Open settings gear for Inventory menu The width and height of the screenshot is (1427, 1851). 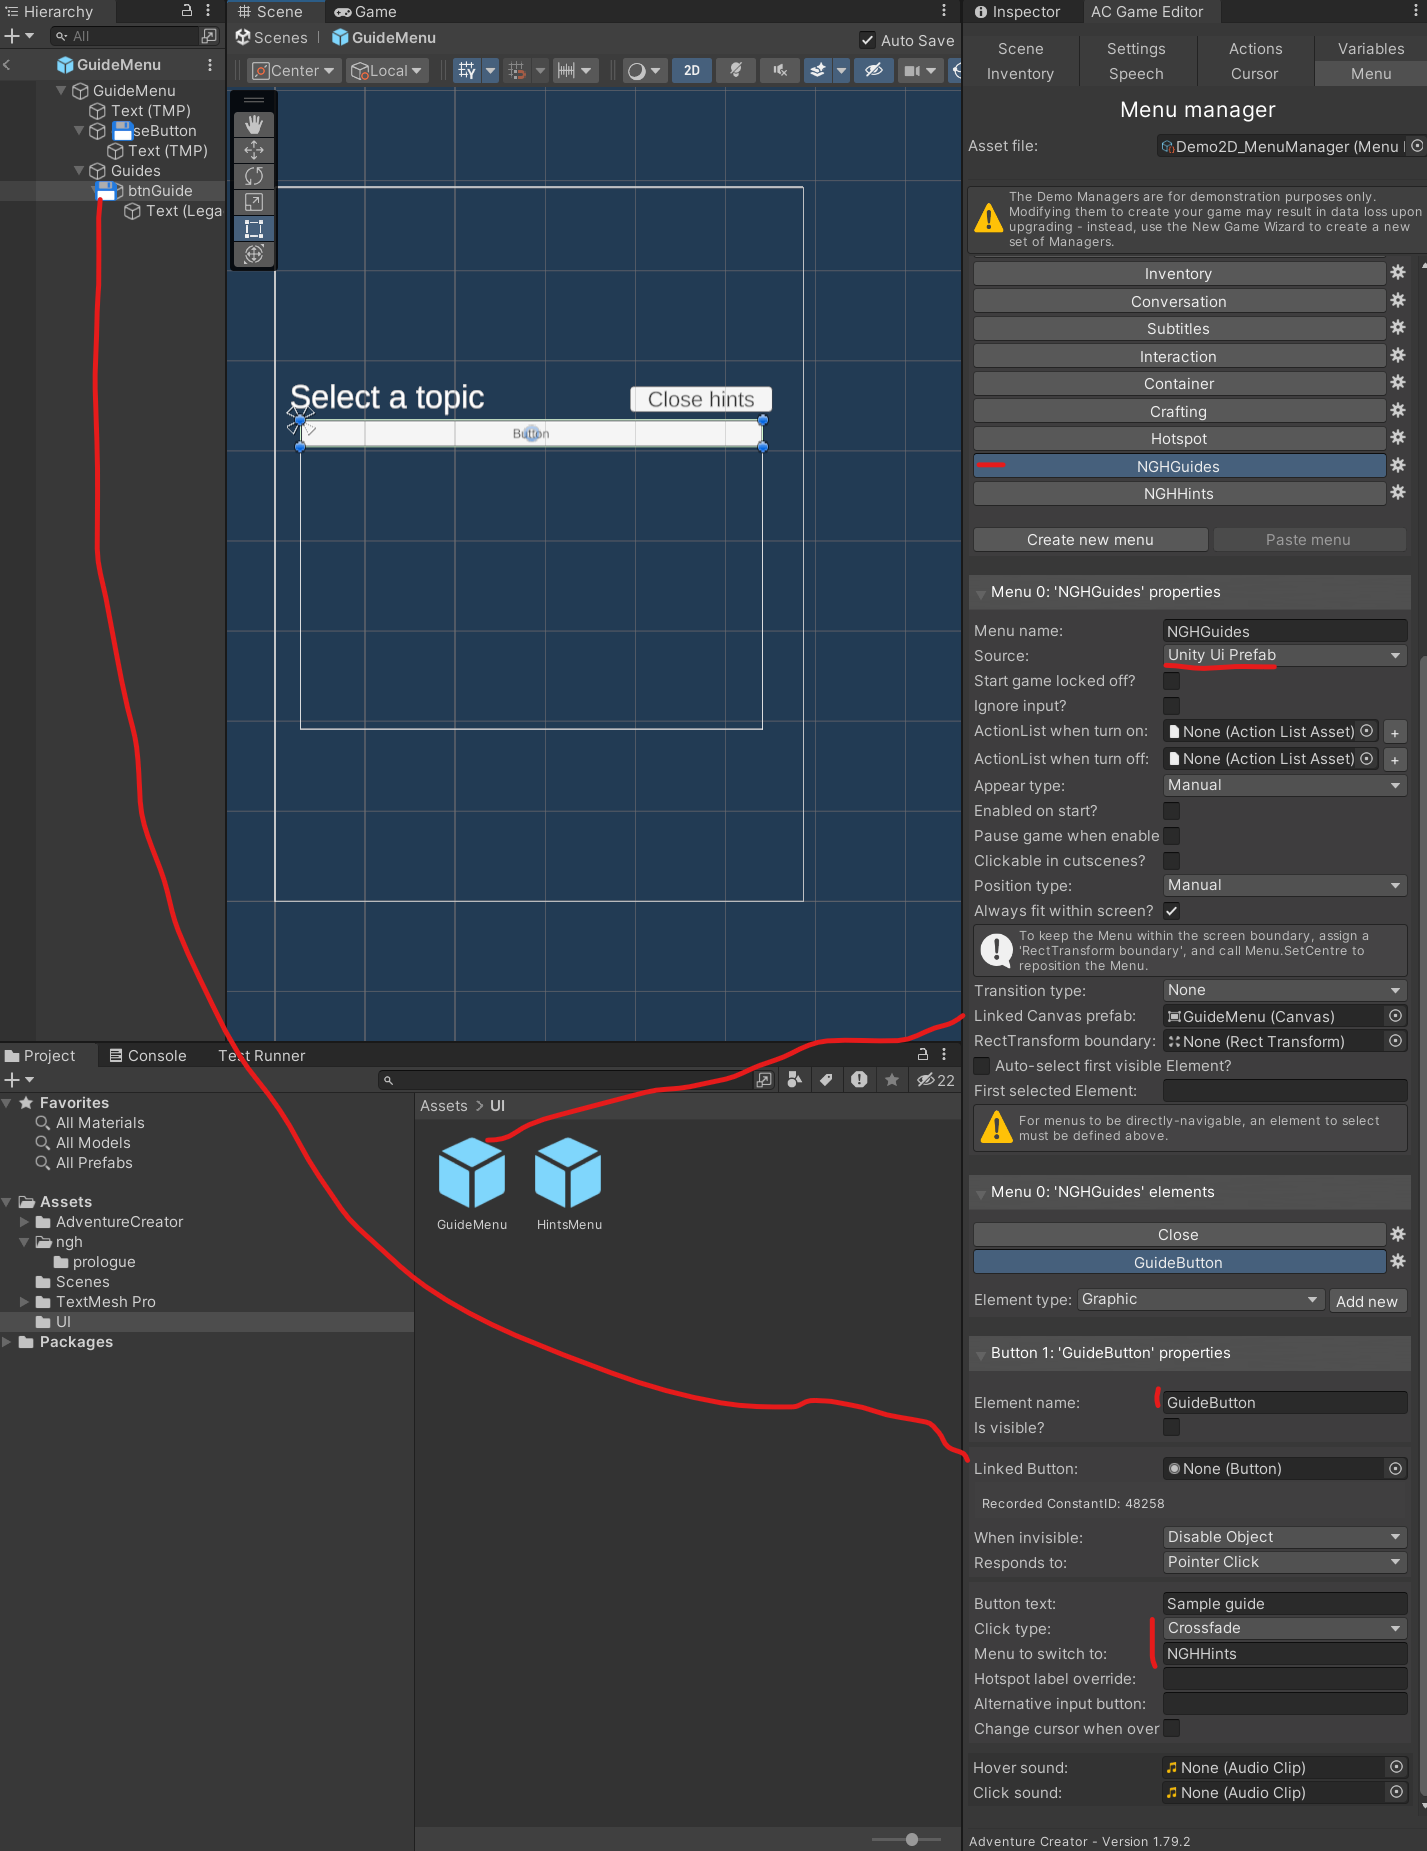click(1398, 273)
